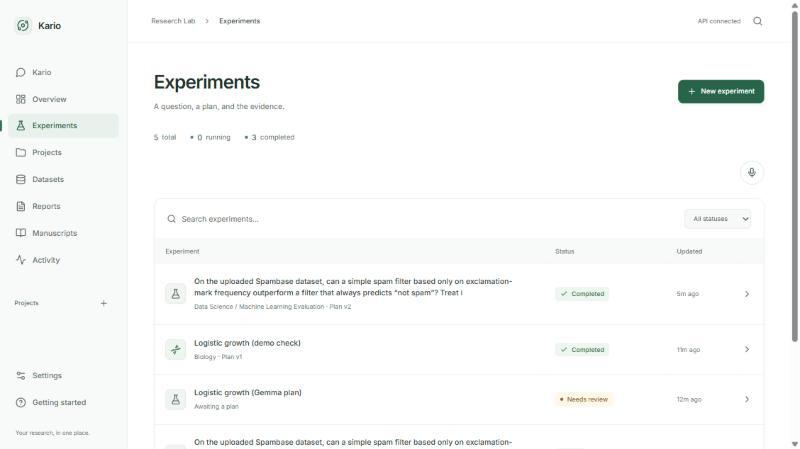The width and height of the screenshot is (800, 449).
Task: Click flask icon of Gemma plan row
Action: [176, 400]
